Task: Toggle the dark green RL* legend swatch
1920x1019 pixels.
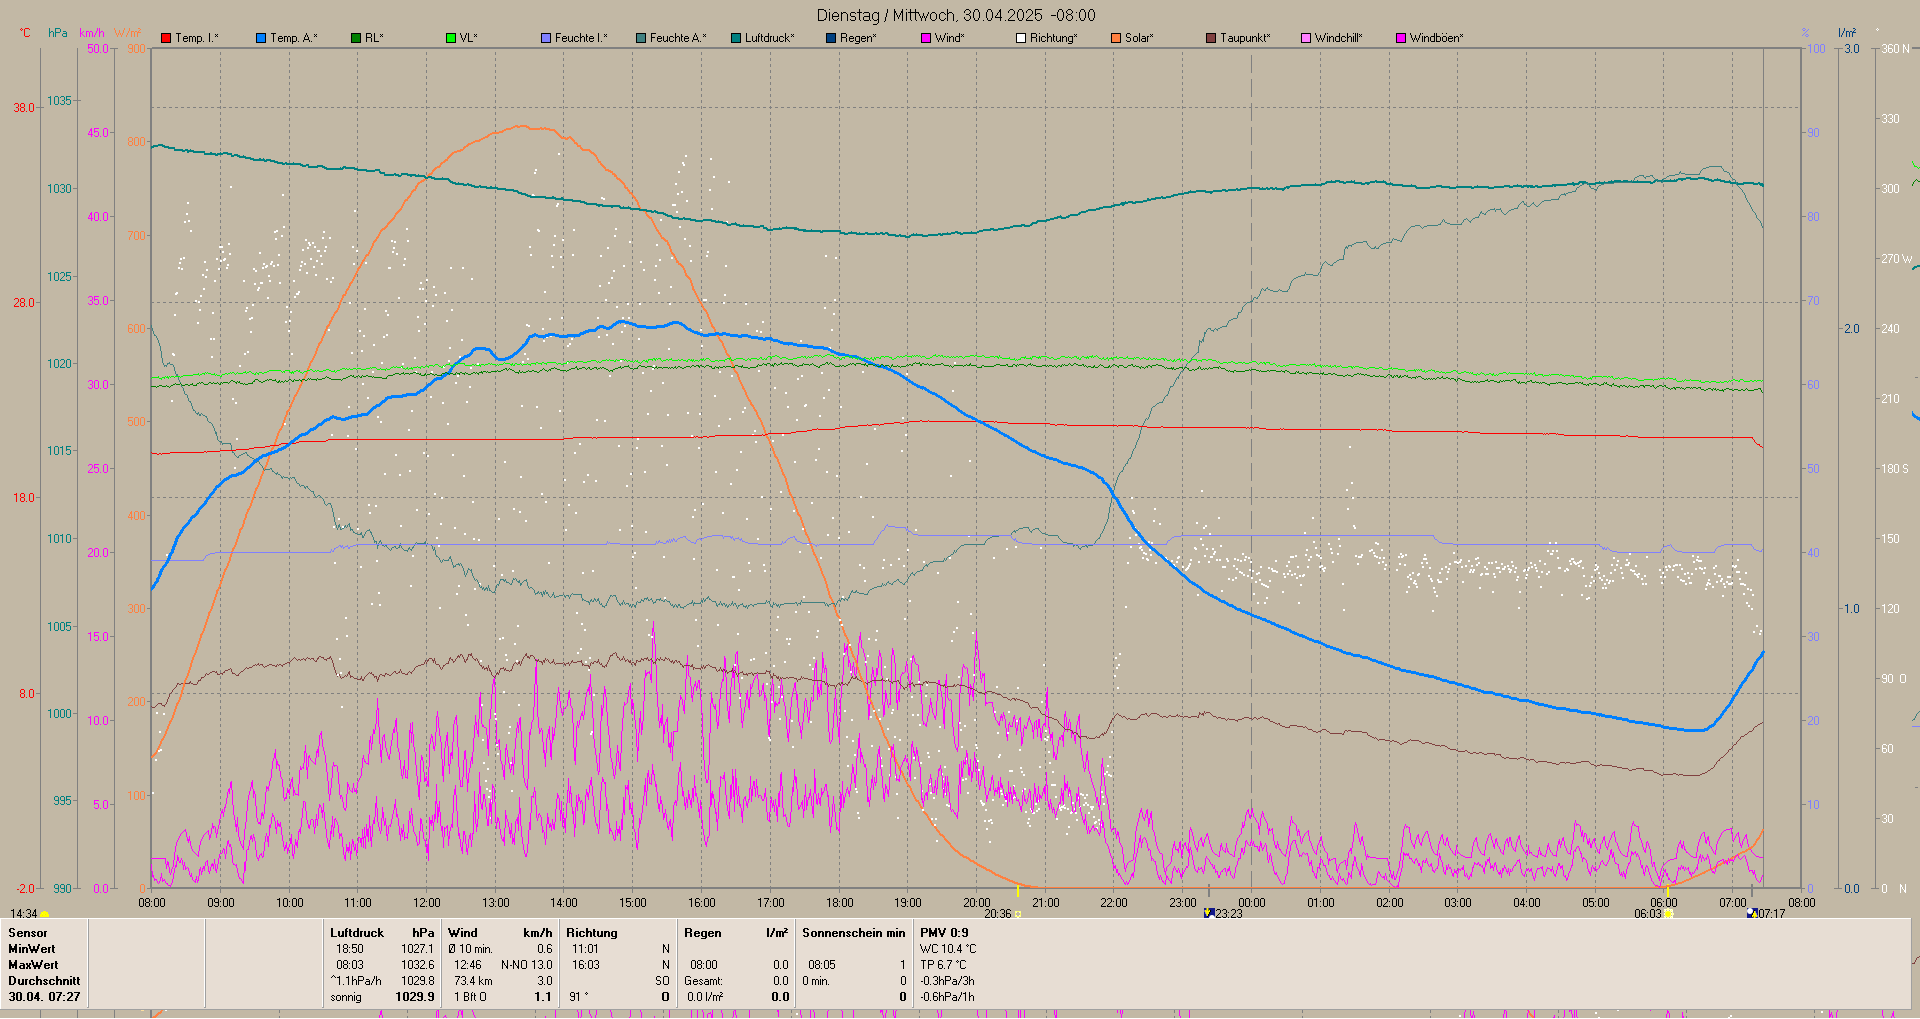Action: coord(356,38)
